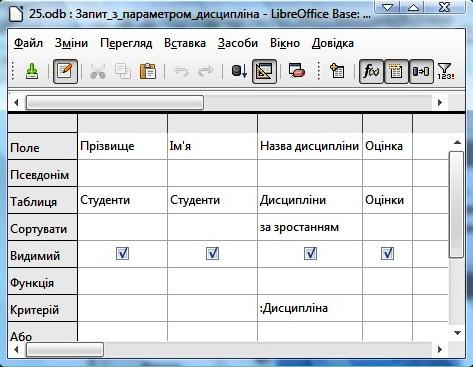Click the toolbar drag handle at left

13,71
